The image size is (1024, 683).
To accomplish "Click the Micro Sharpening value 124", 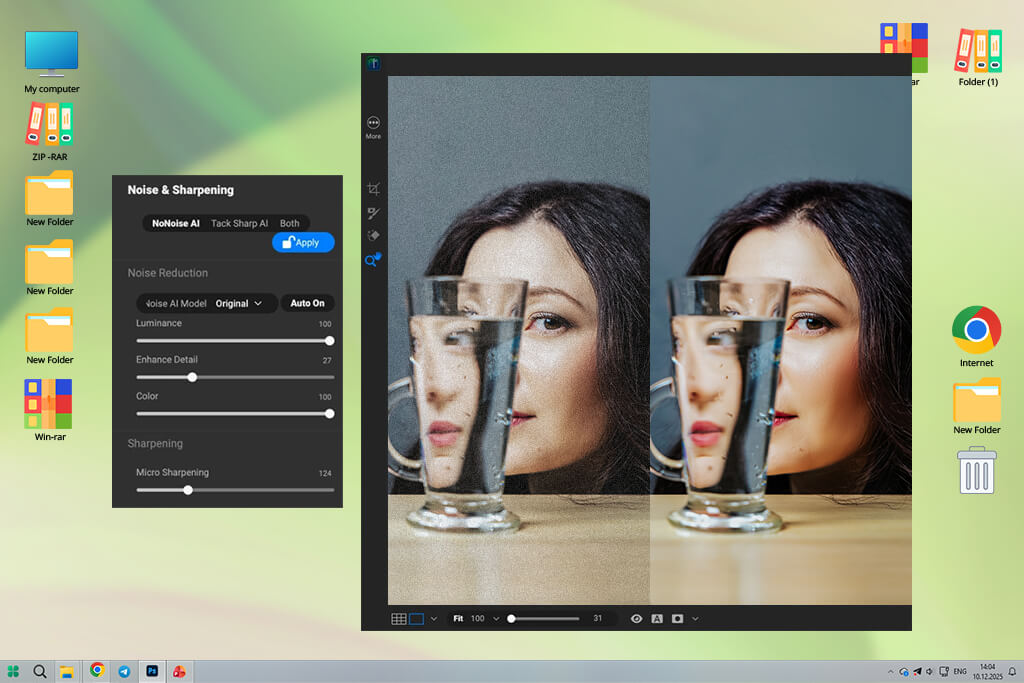I will [x=325, y=473].
